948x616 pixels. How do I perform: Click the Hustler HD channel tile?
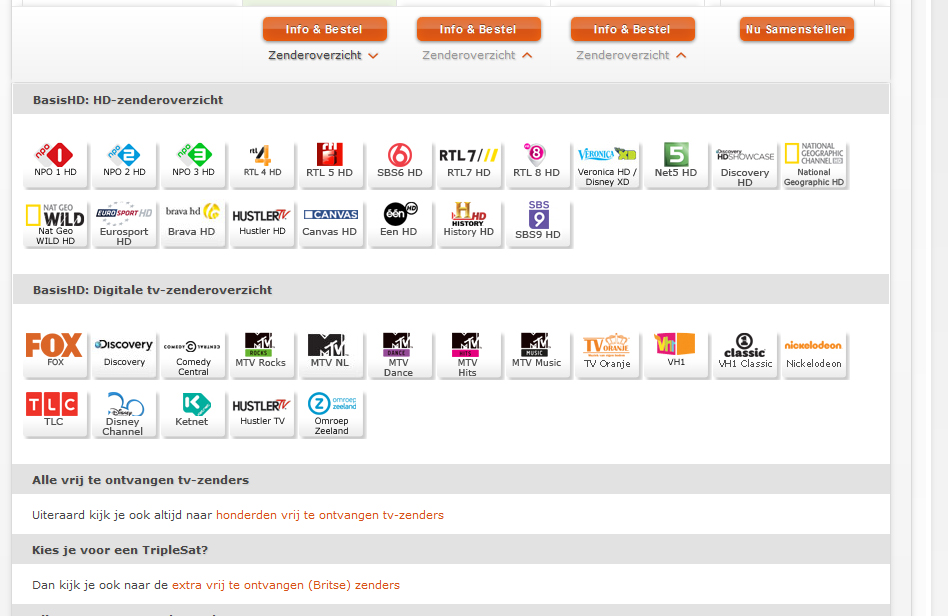(x=262, y=224)
